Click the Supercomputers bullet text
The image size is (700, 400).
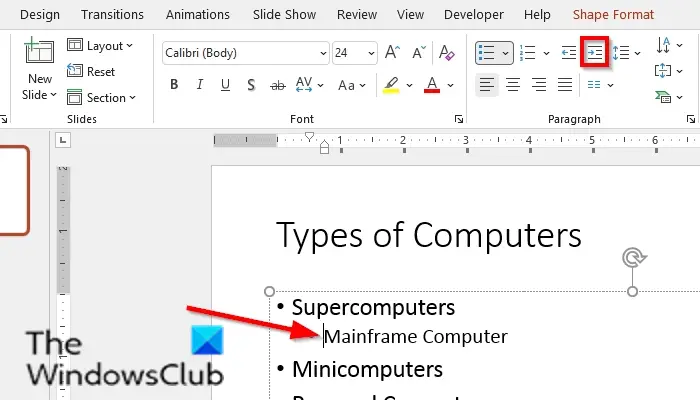[x=373, y=307]
